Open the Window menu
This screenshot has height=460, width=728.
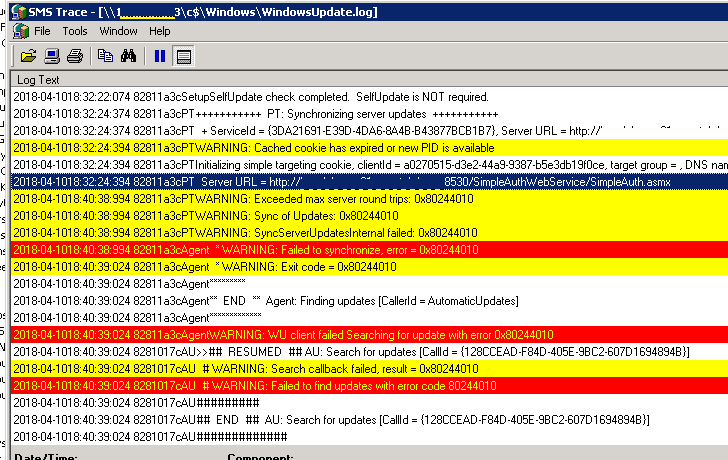pyautogui.click(x=118, y=31)
